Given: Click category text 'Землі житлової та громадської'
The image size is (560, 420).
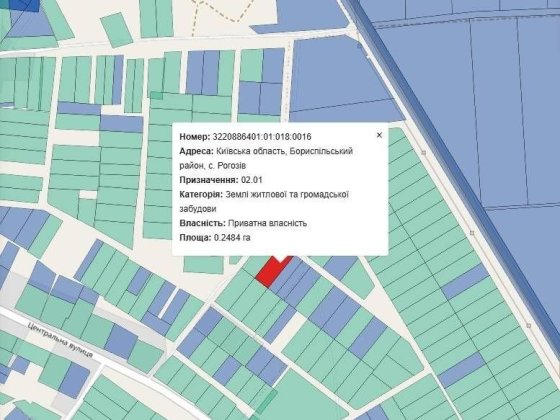Looking at the screenshot, I should pyautogui.click(x=287, y=195).
